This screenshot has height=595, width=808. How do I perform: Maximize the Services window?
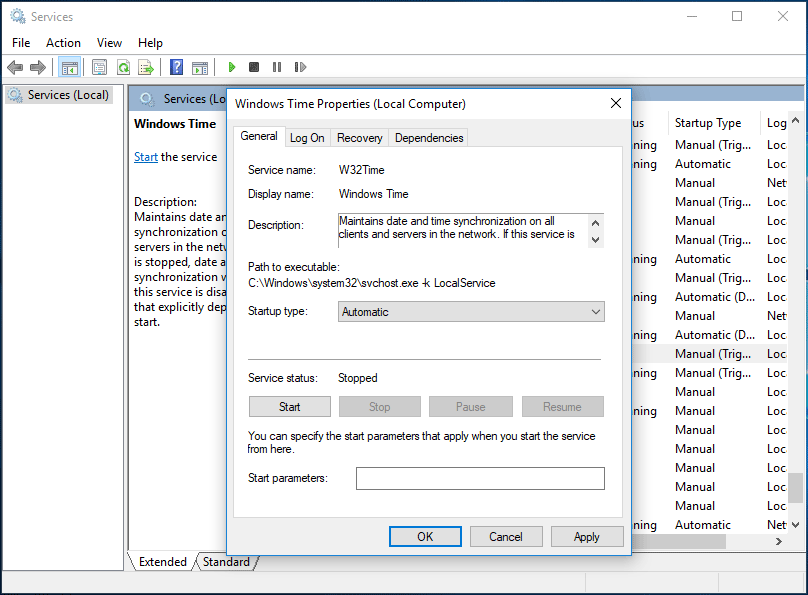[x=737, y=16]
